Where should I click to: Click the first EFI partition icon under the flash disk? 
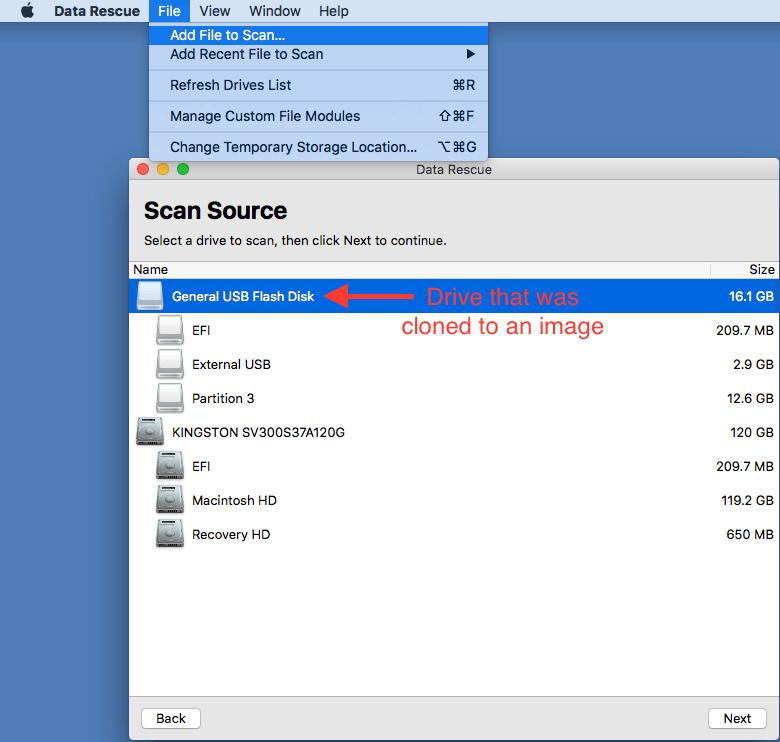click(170, 330)
